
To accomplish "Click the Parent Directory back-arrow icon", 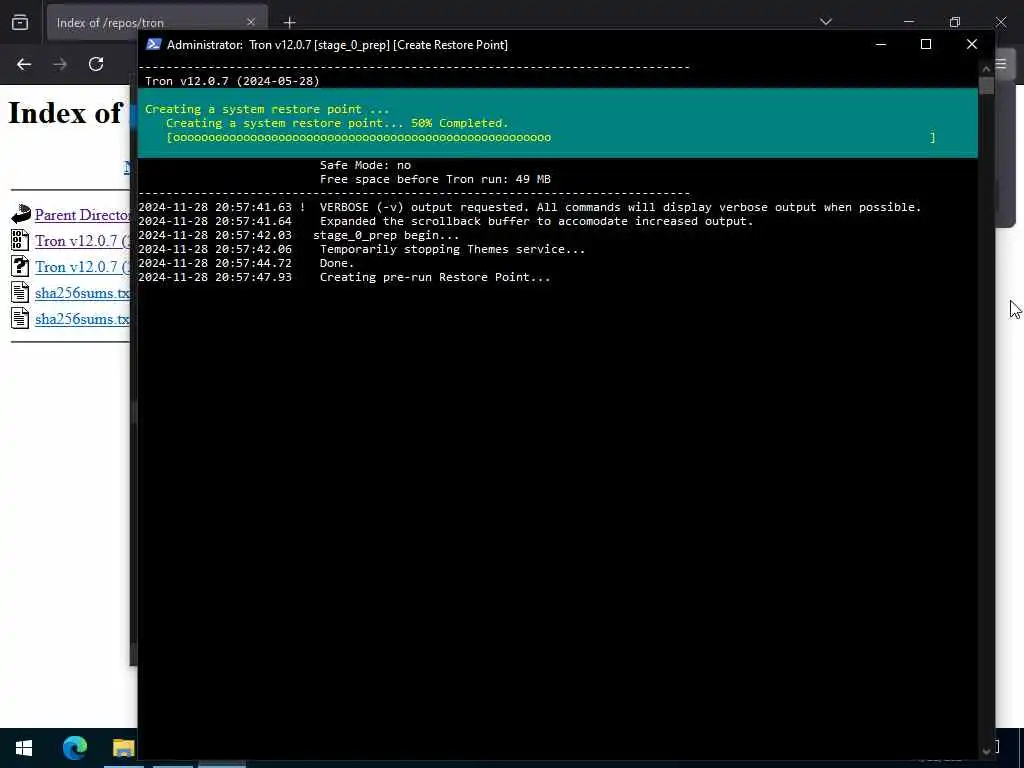I will click(x=20, y=214).
